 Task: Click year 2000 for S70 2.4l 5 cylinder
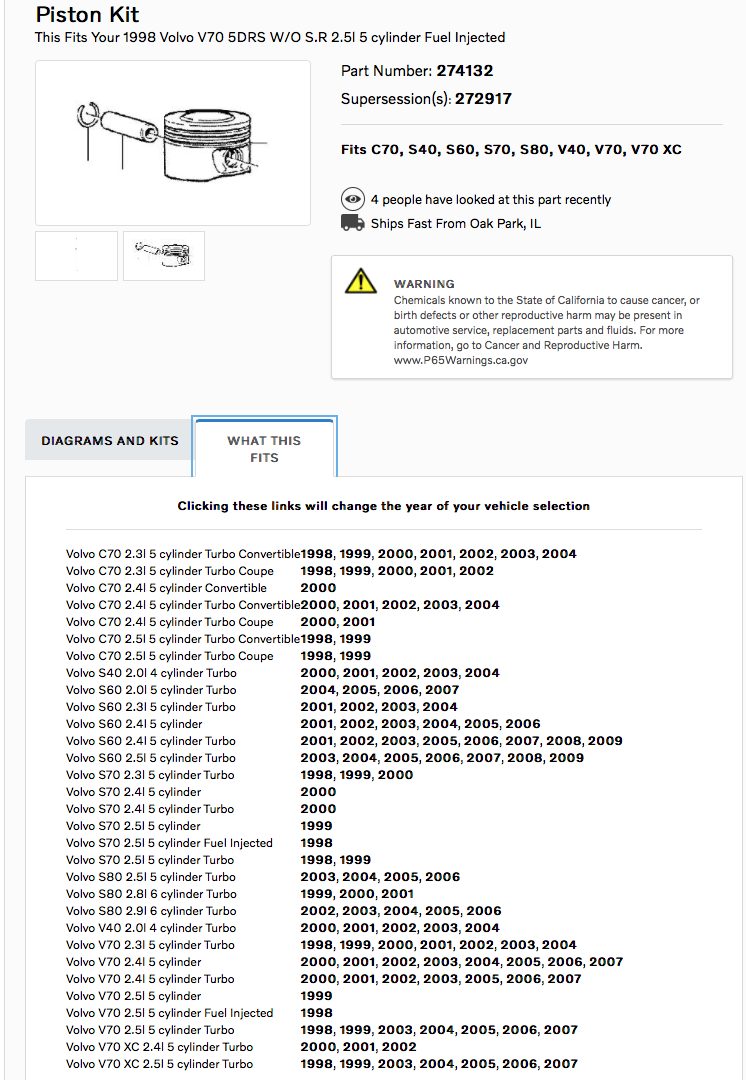click(x=318, y=792)
